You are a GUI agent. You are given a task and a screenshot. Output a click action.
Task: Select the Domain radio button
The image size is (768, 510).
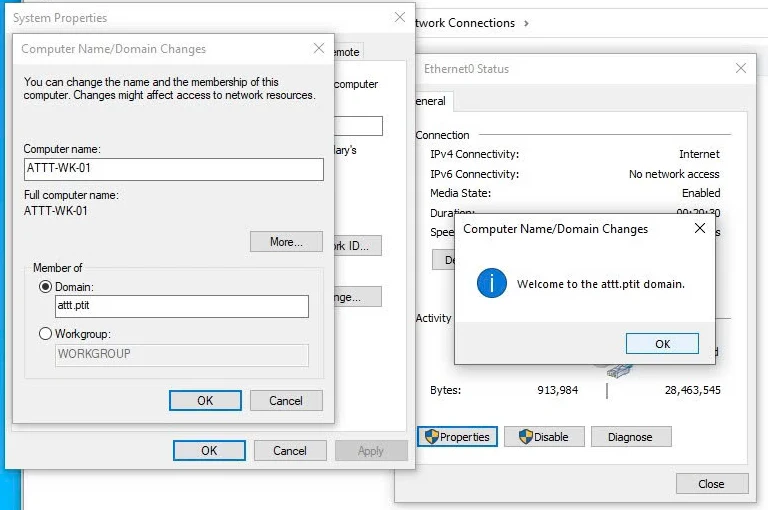(x=45, y=287)
